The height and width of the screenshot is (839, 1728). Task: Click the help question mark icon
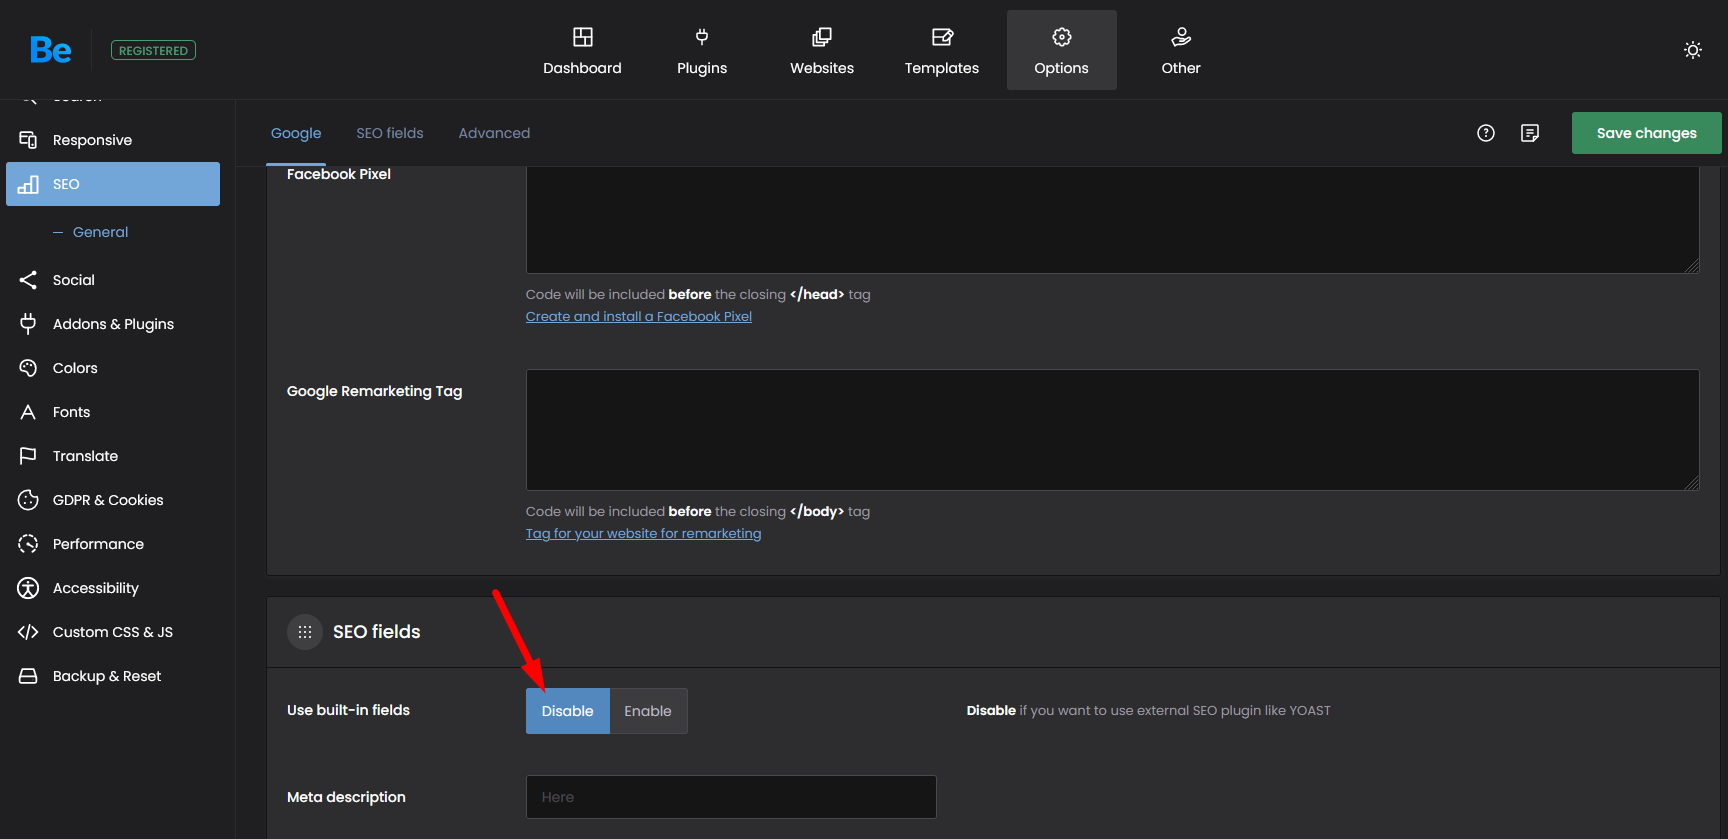coord(1486,133)
